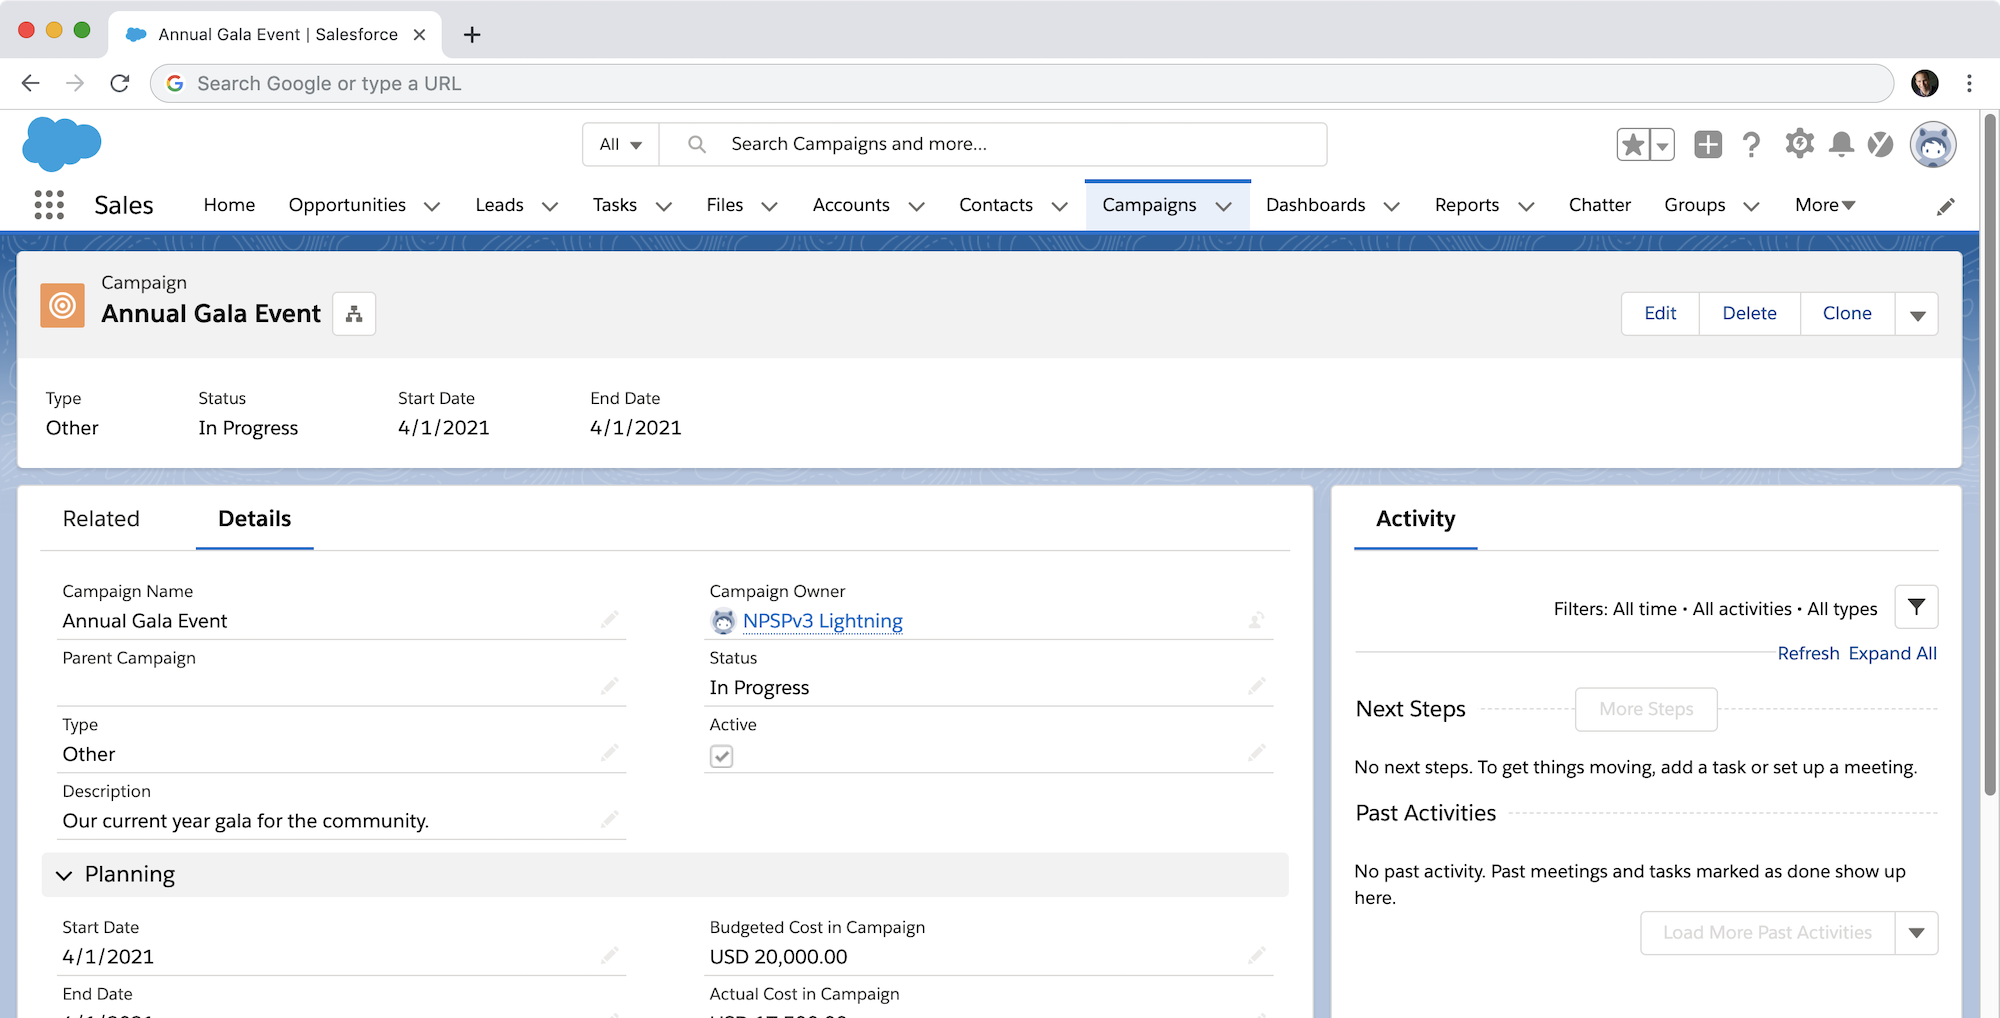Edit the Status field pencil

pyautogui.click(x=1256, y=686)
